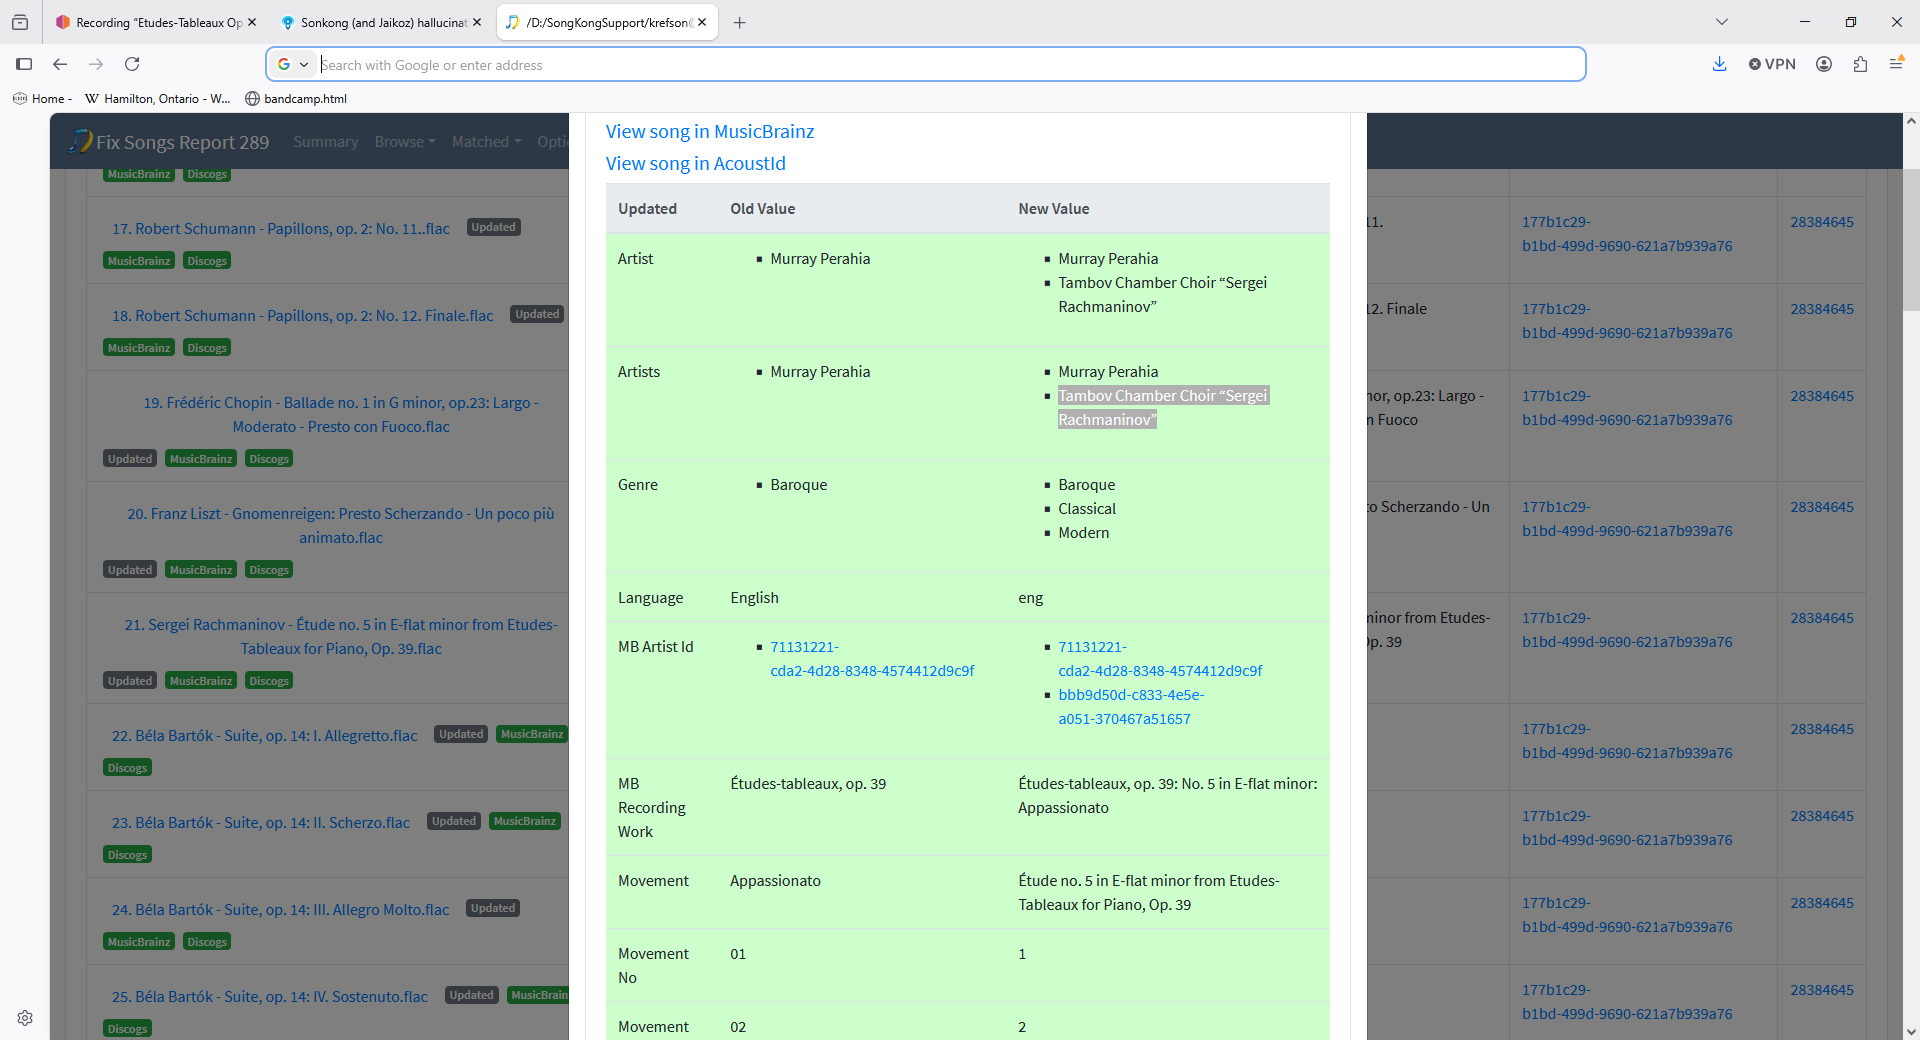Click the browser forward arrow
This screenshot has height=1040, width=1920.
pos(96,64)
